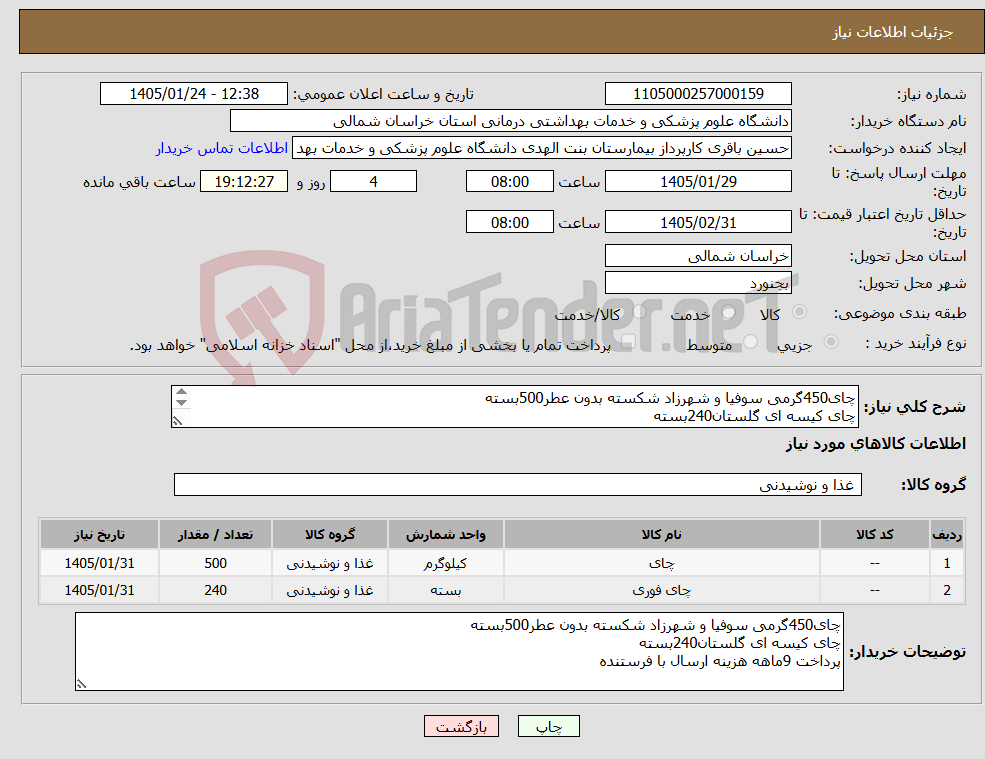Click the کد کالا column header
The height and width of the screenshot is (759, 985).
click(x=874, y=535)
